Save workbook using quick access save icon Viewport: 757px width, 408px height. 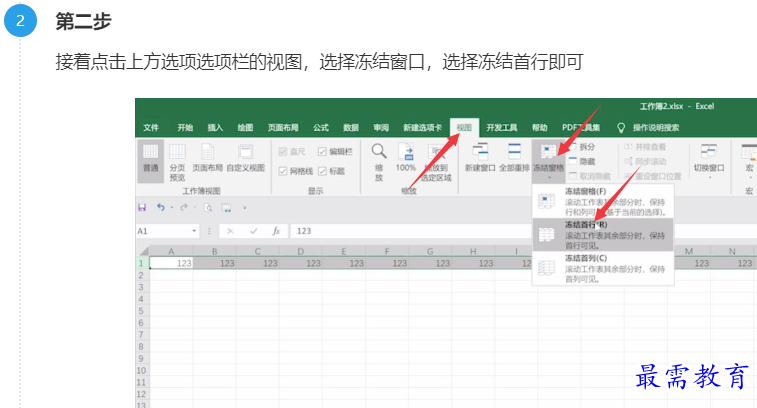point(142,208)
